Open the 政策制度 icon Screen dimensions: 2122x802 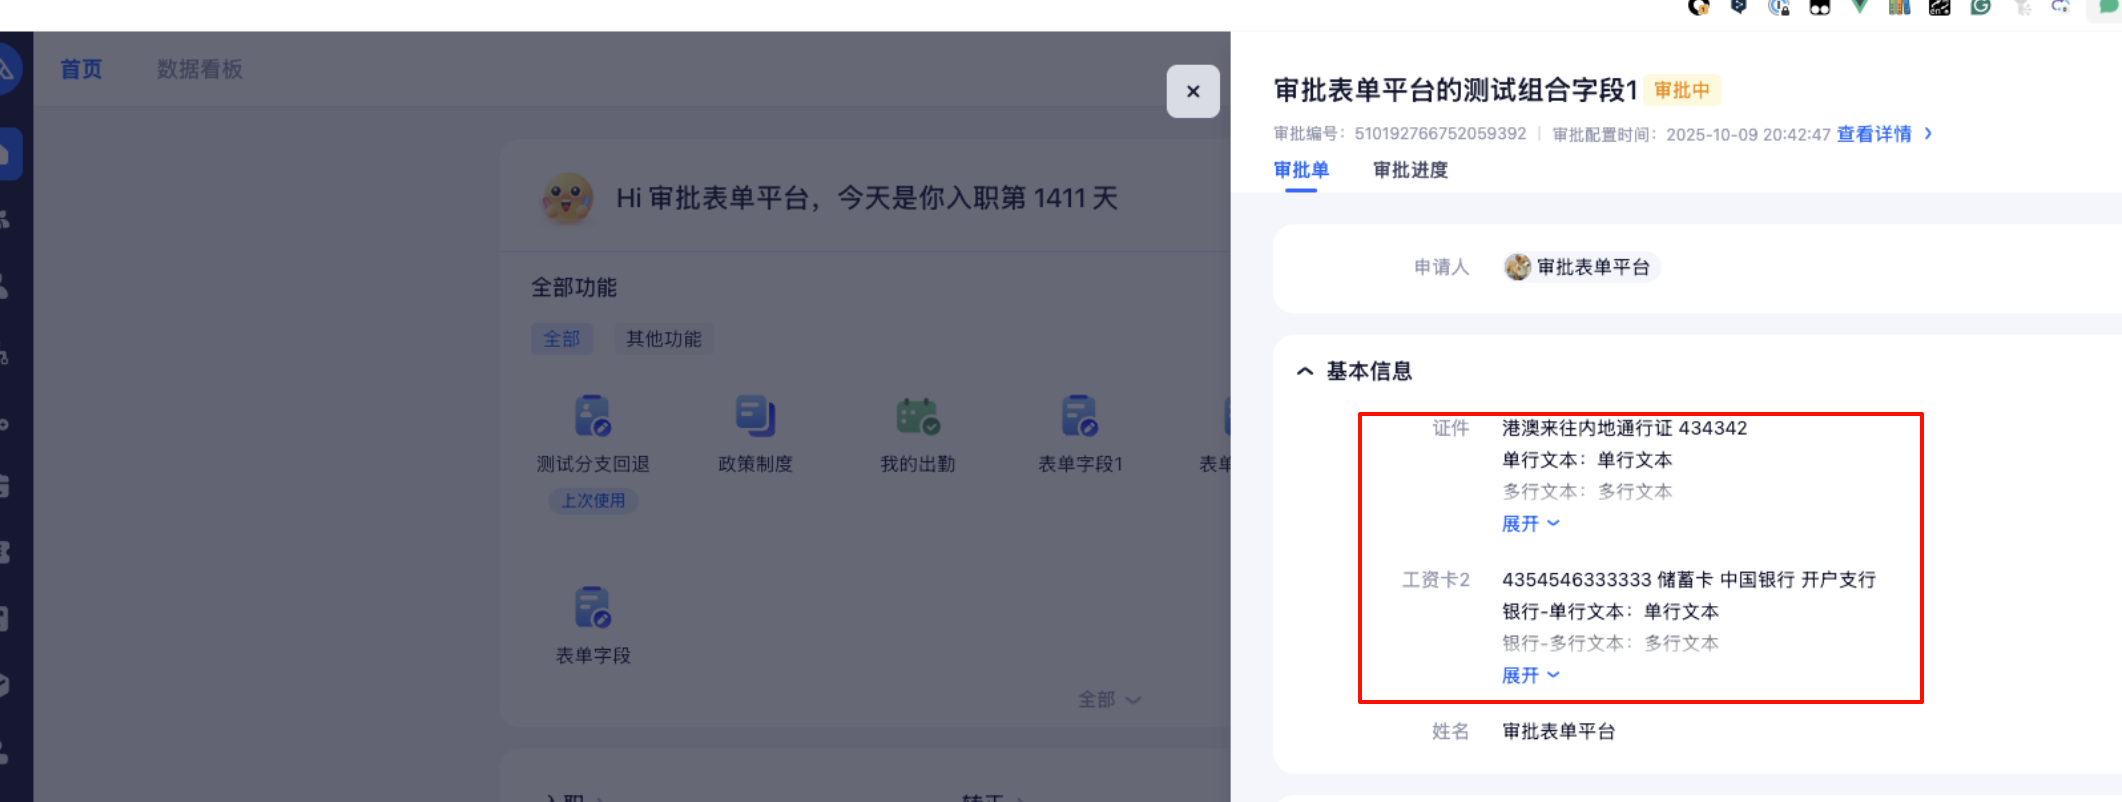[755, 417]
